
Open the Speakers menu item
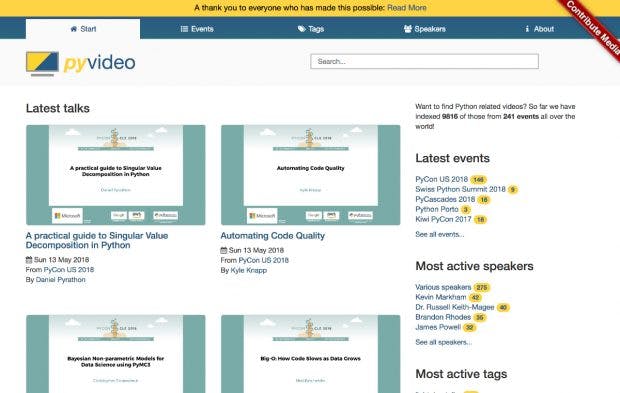click(425, 29)
